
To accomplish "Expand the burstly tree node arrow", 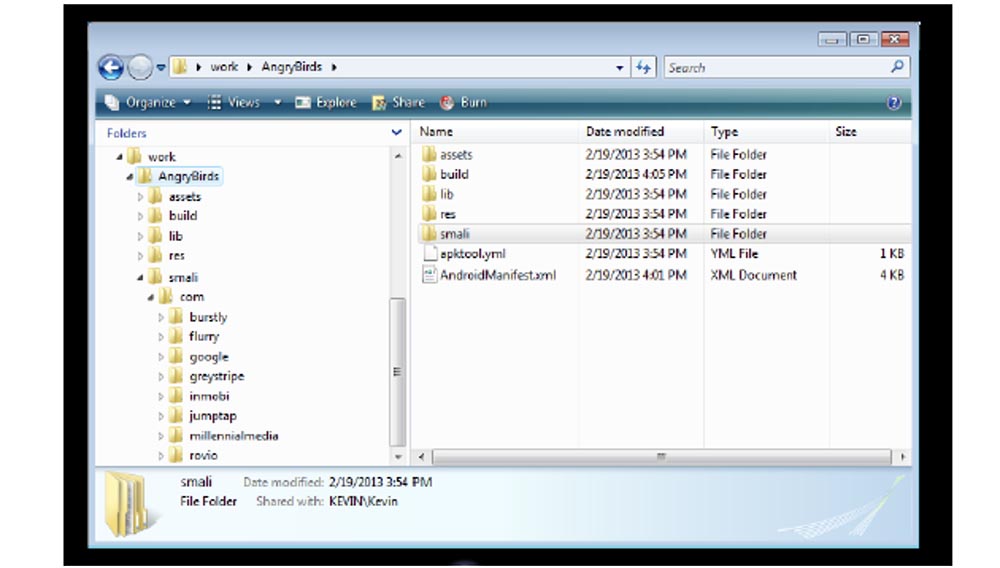I will click(x=161, y=317).
